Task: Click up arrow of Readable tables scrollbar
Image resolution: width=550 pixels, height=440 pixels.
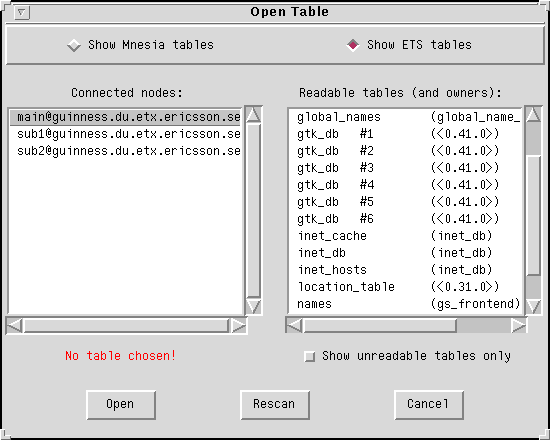Action: click(x=533, y=115)
